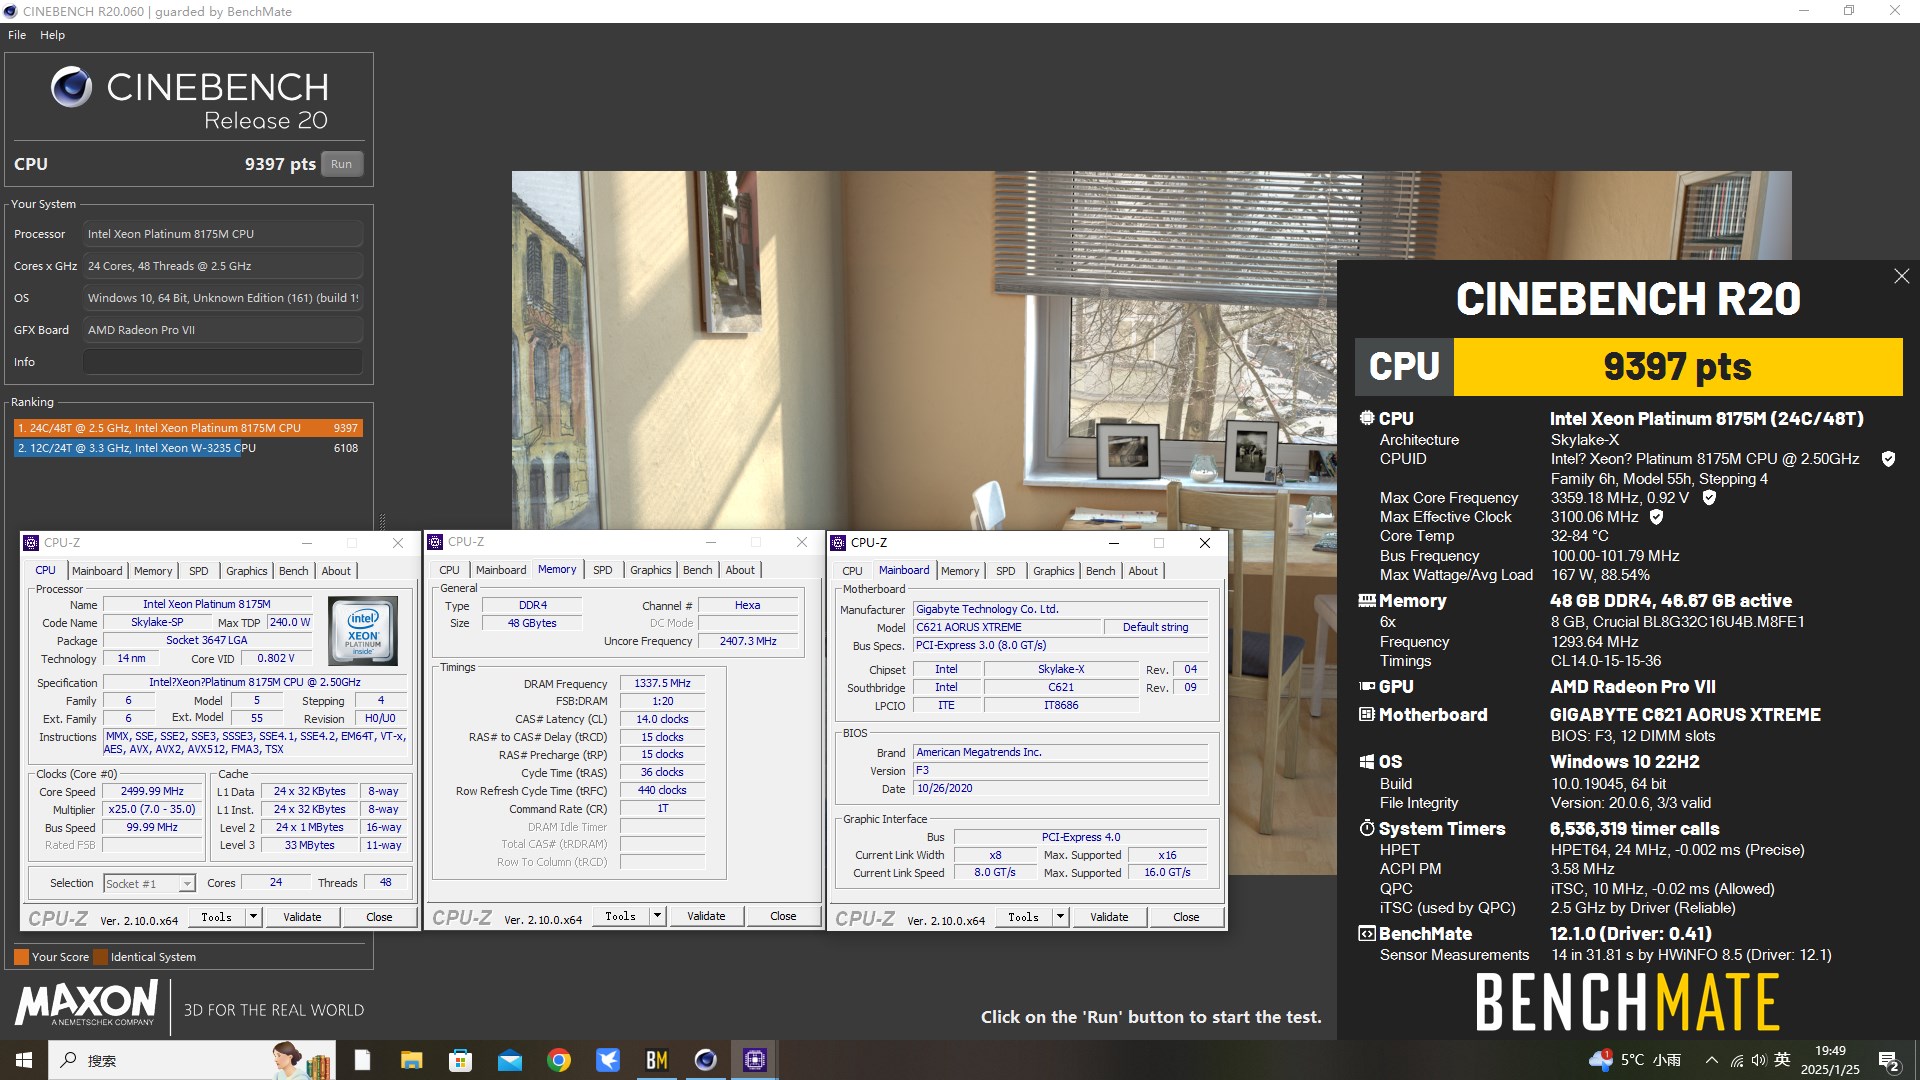
Task: Click the Memory icon in BenchMate panel
Action: point(1367,601)
